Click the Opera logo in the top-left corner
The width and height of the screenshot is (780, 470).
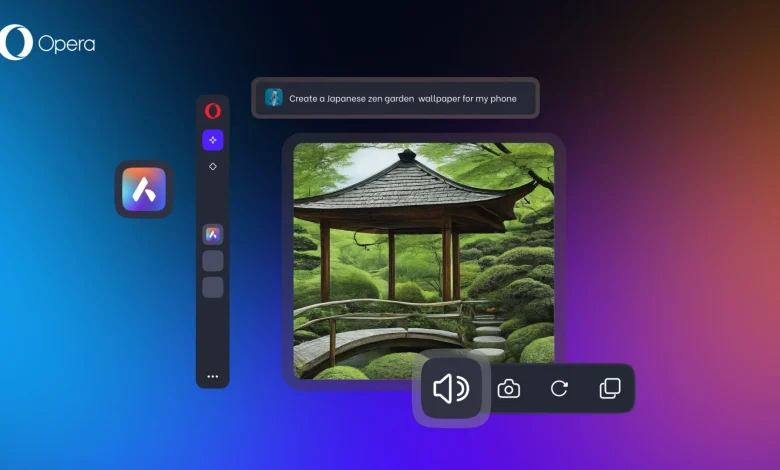pos(16,43)
